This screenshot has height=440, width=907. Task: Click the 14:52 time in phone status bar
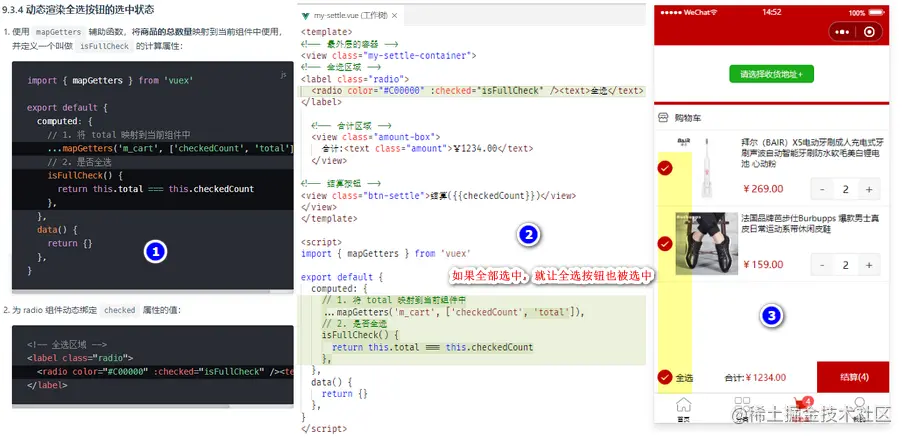point(771,12)
